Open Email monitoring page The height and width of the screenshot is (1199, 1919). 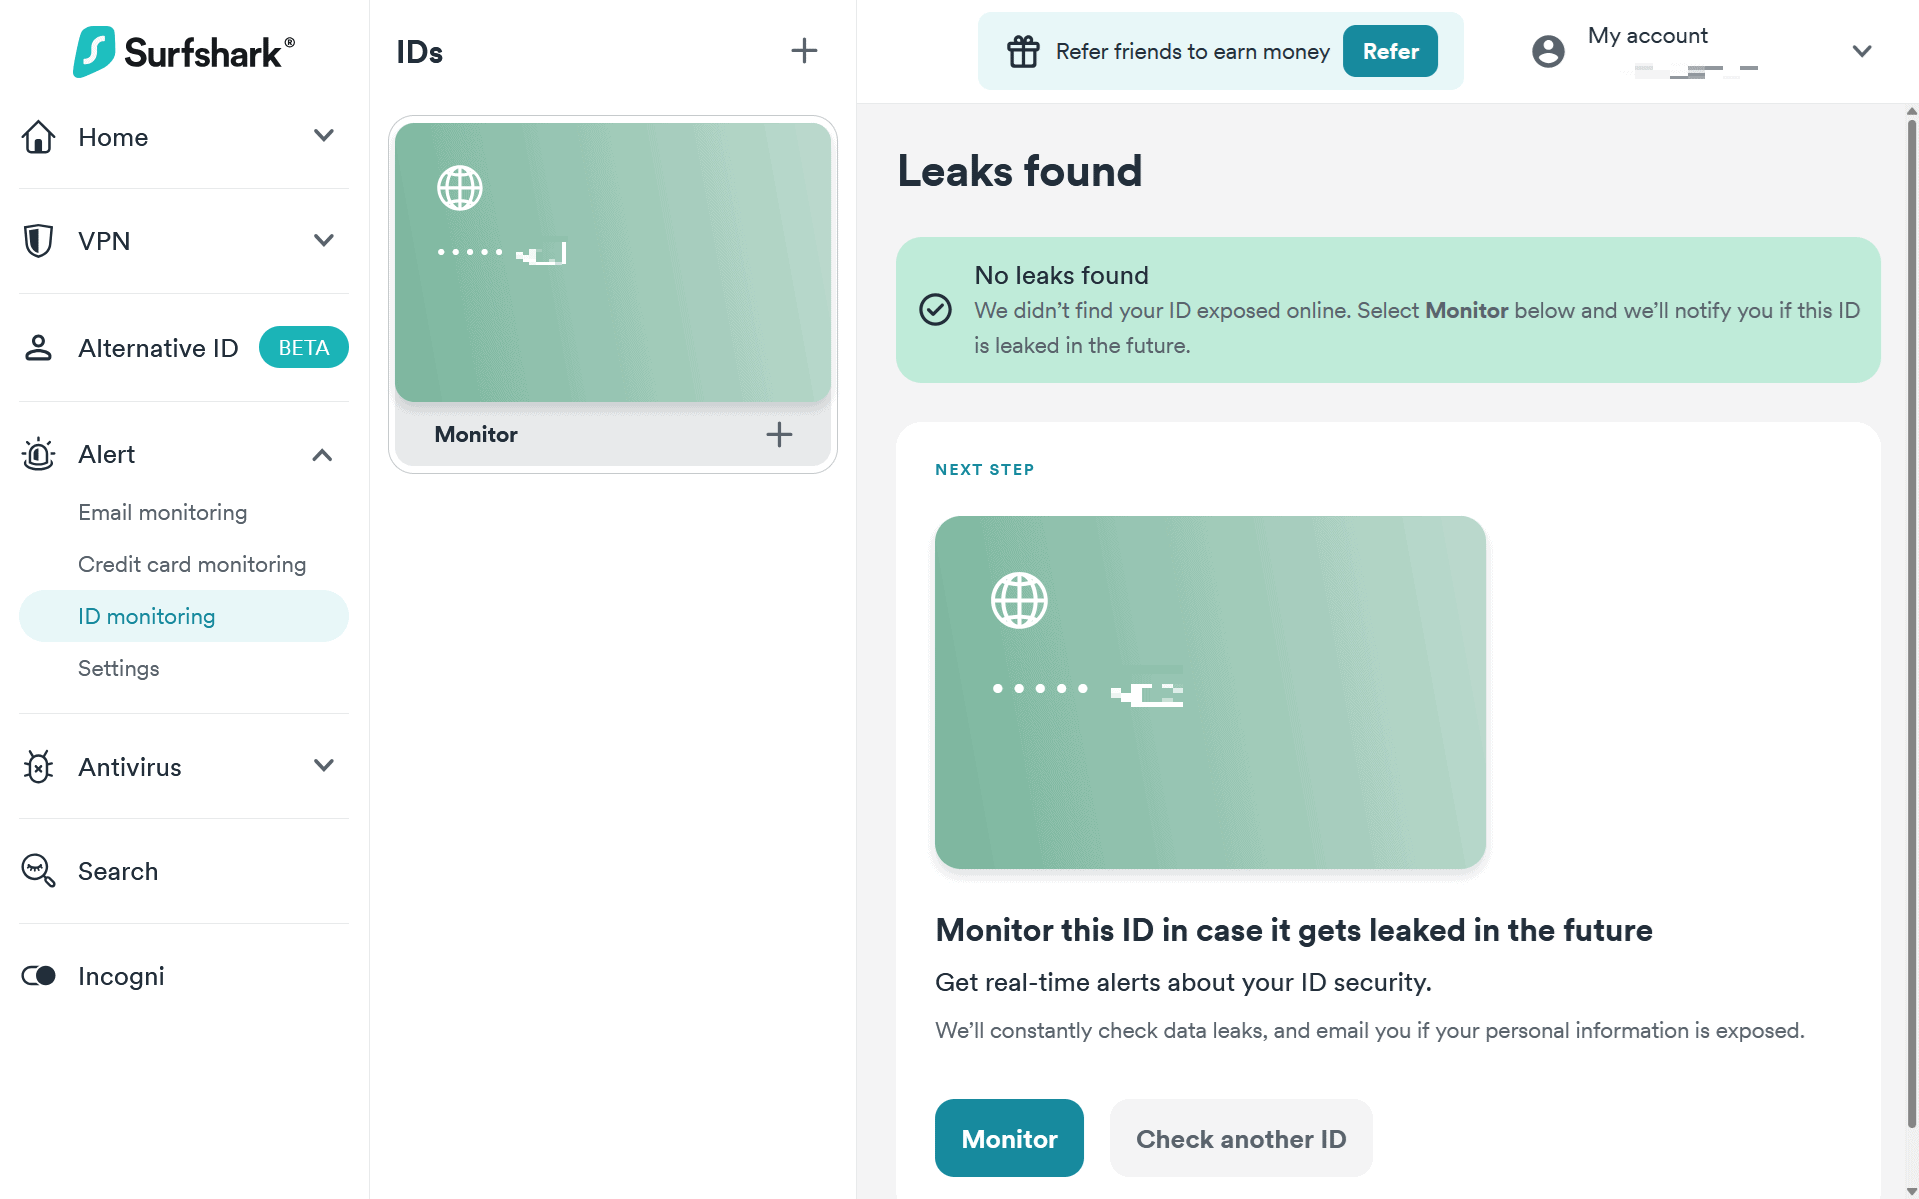(x=163, y=512)
